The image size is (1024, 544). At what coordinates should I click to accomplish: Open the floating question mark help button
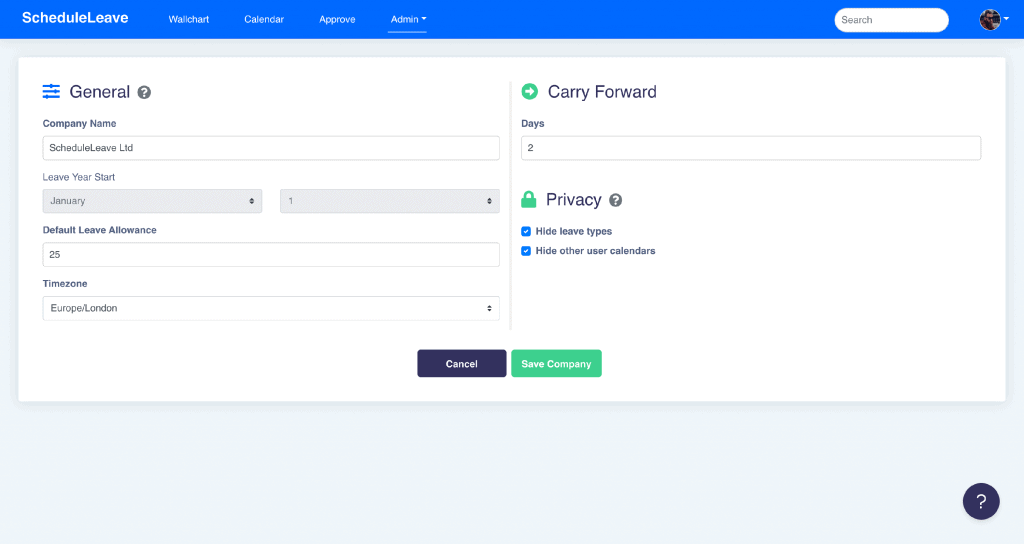(x=981, y=501)
